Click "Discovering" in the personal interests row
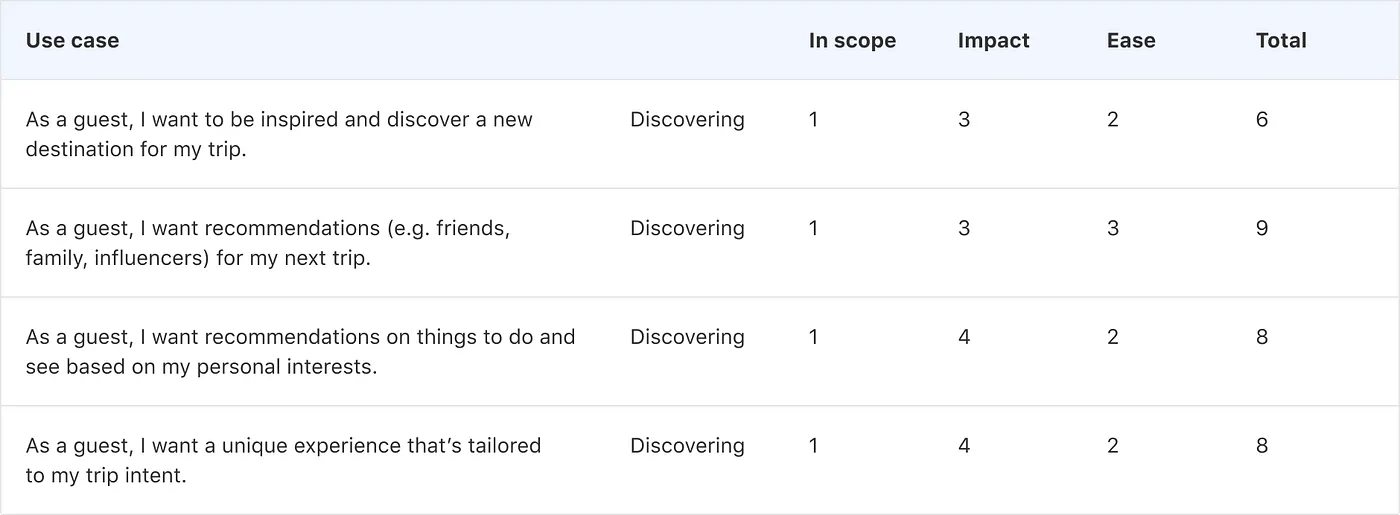Viewport: 1400px width, 515px height. 687,337
